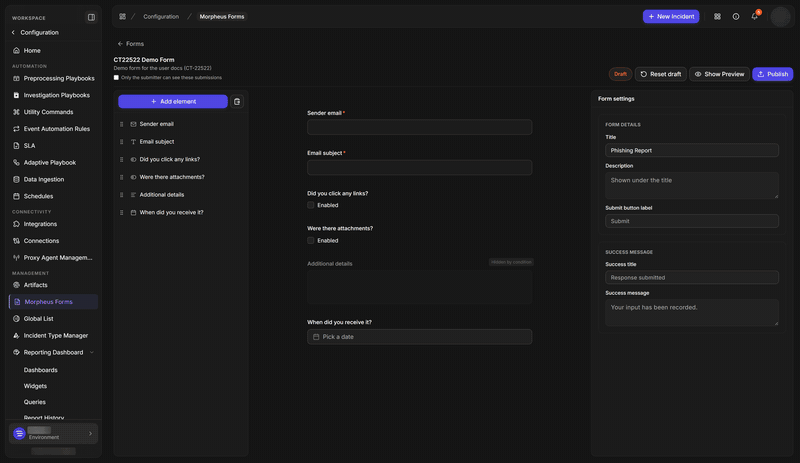Image resolution: width=800 pixels, height=463 pixels.
Task: Edit the form Title field
Action: pos(692,151)
